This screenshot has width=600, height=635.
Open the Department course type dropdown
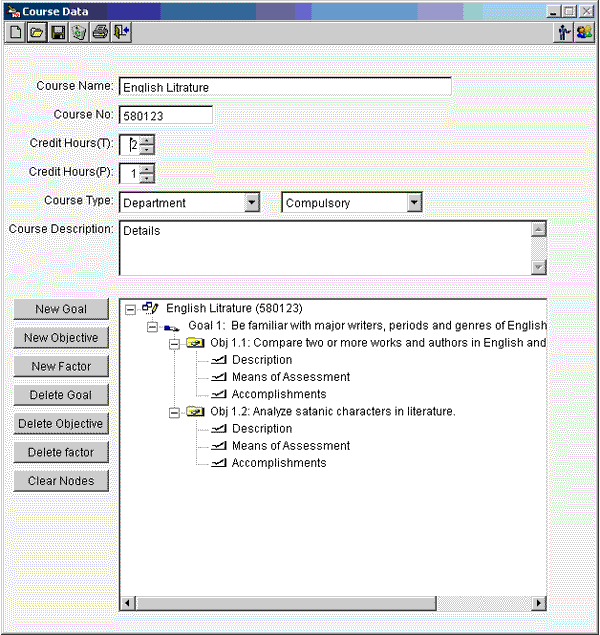[252, 202]
